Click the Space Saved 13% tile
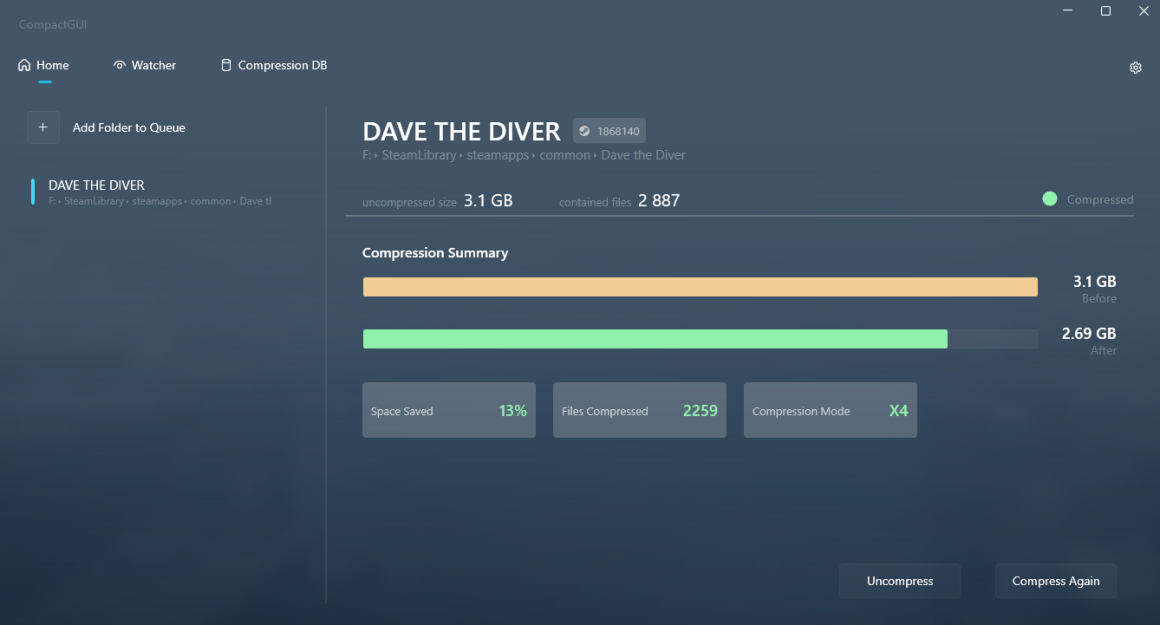 [x=449, y=410]
